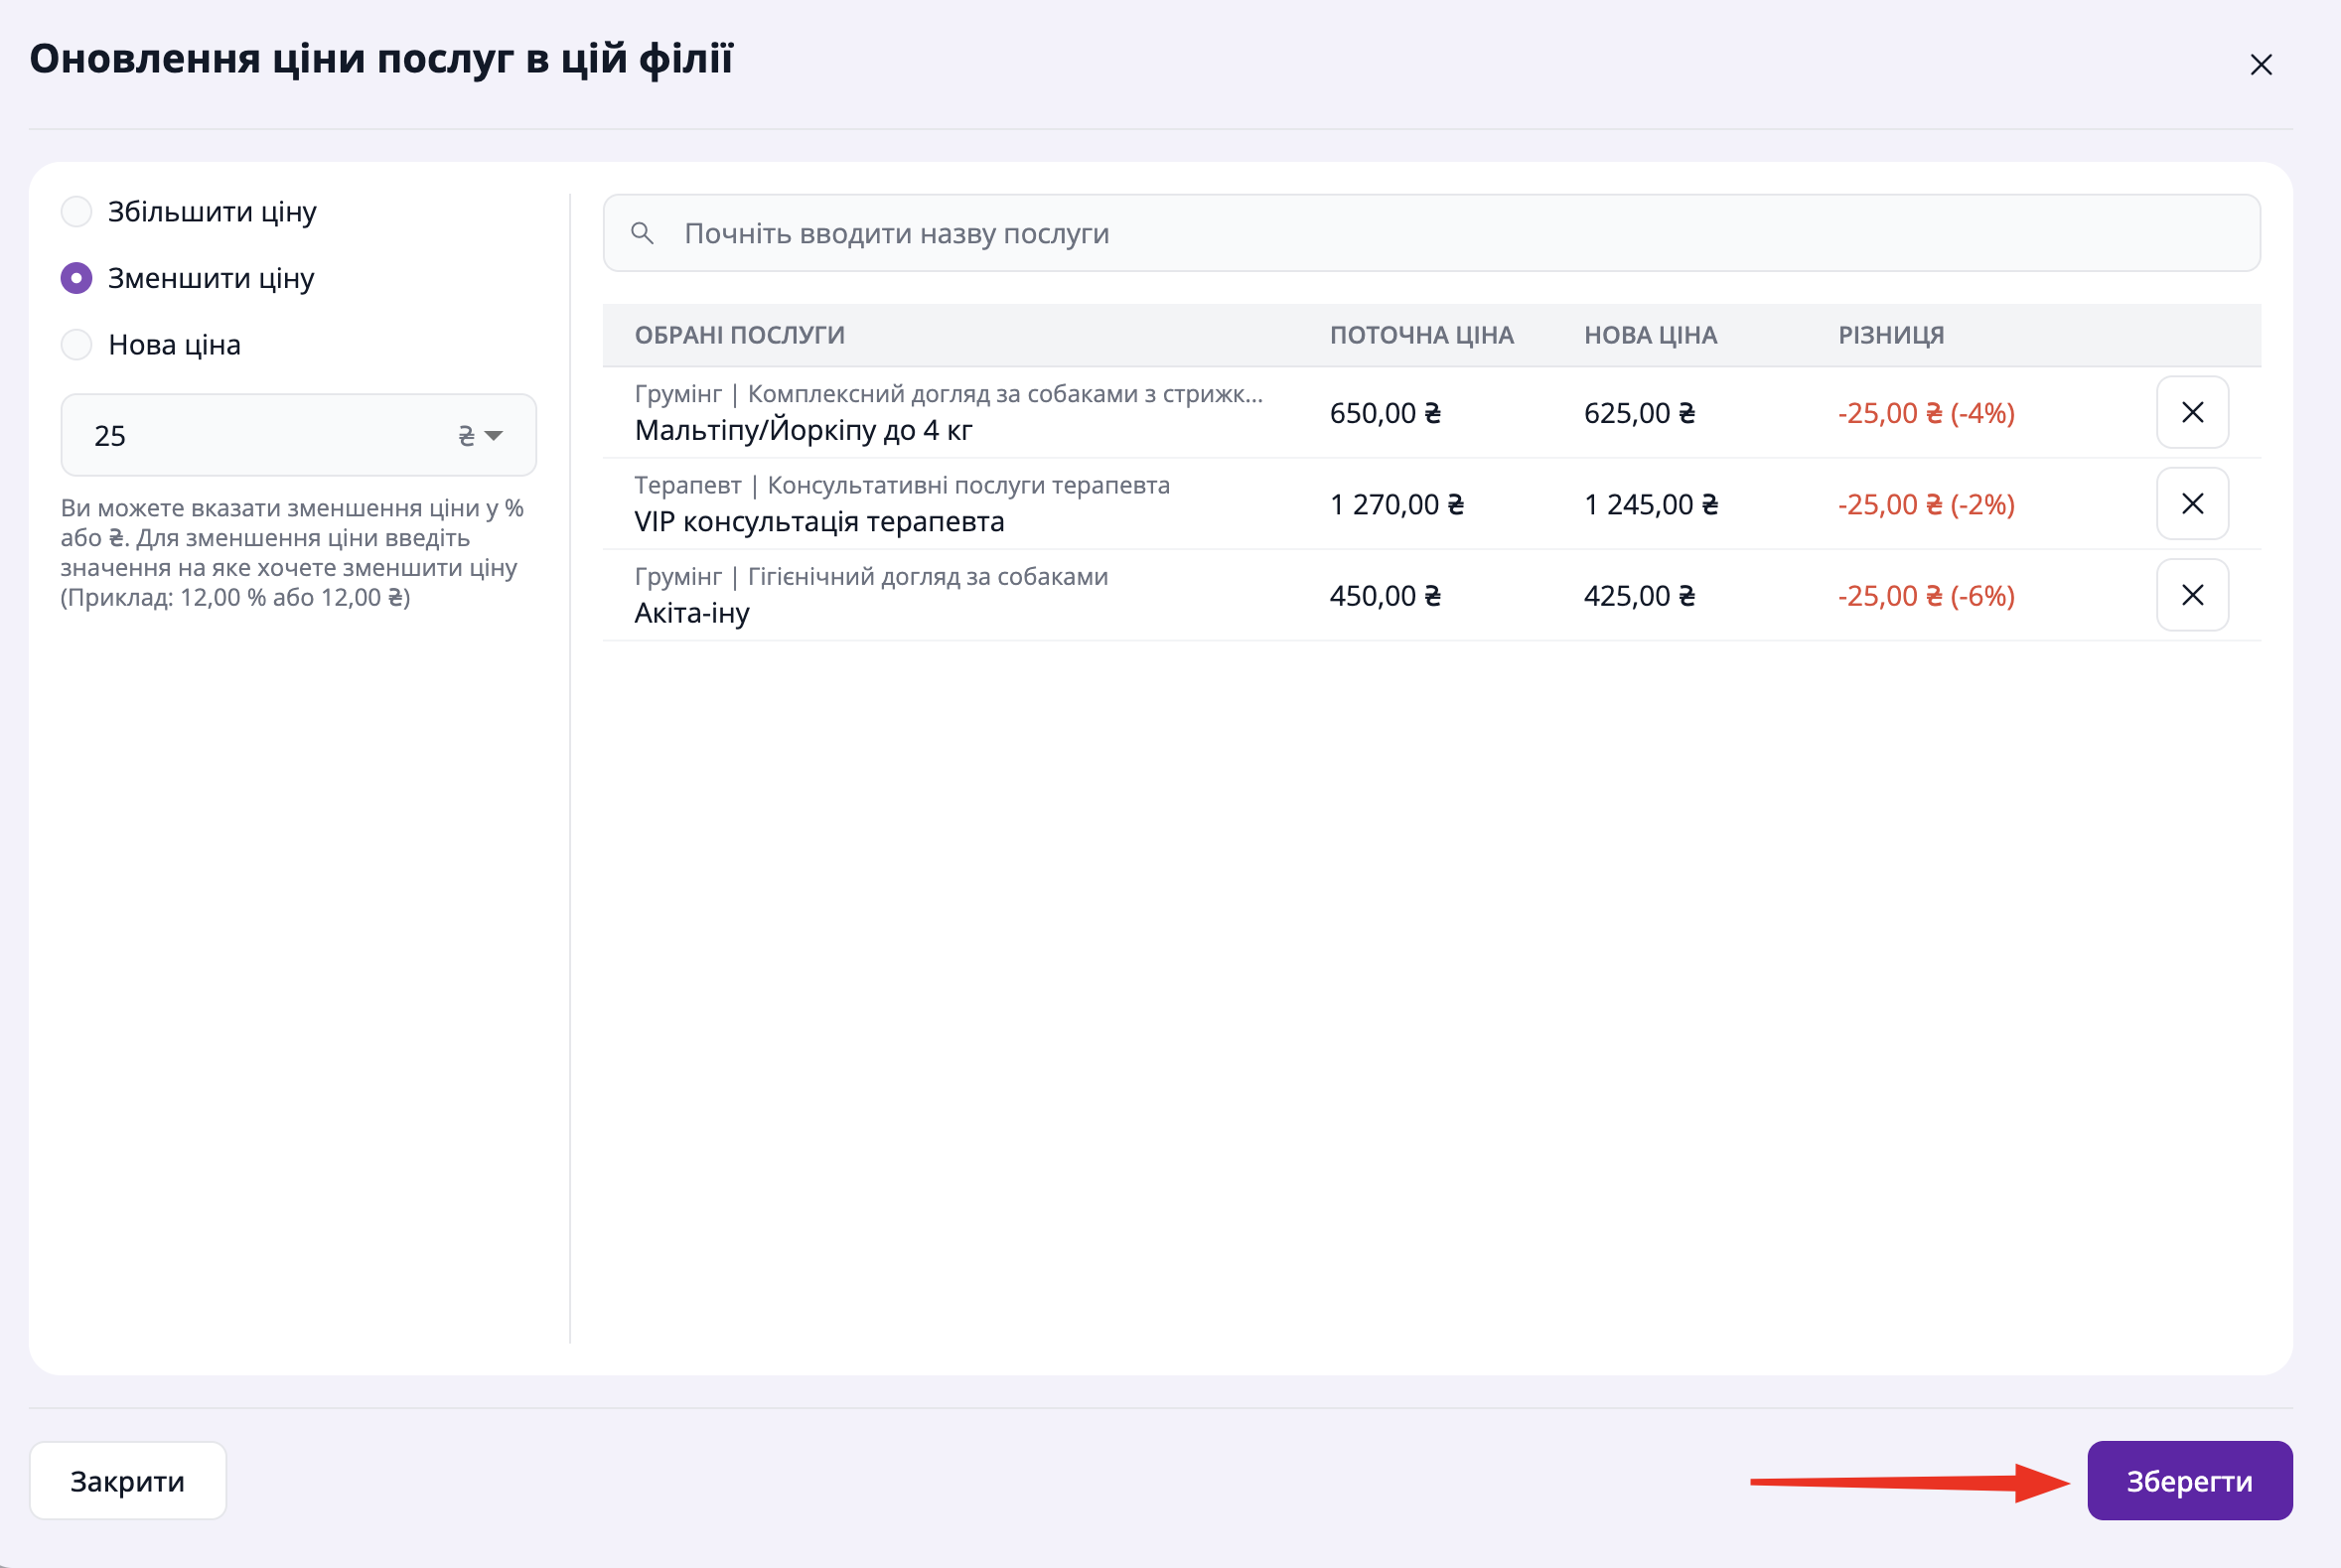The height and width of the screenshot is (1568, 2341).
Task: Click the Різниця column header
Action: click(x=1890, y=336)
